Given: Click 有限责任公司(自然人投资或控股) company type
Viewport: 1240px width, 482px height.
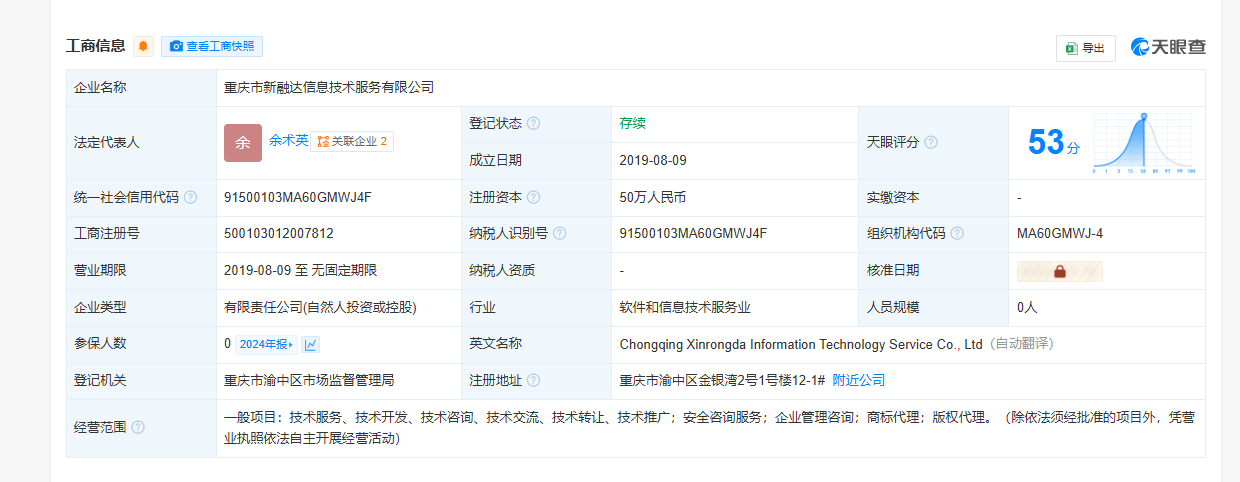Looking at the screenshot, I should coord(320,308).
